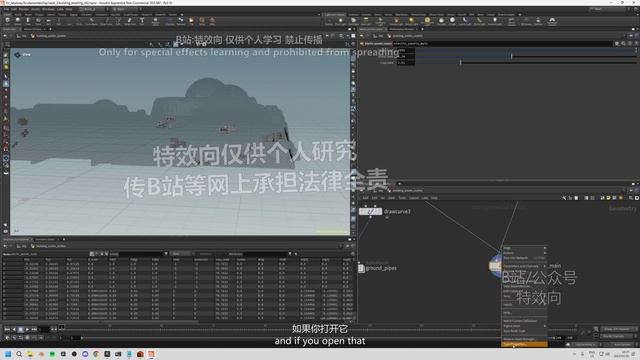This screenshot has width=640, height=360.
Task: Expand the Actions submenu
Action: click(x=524, y=253)
